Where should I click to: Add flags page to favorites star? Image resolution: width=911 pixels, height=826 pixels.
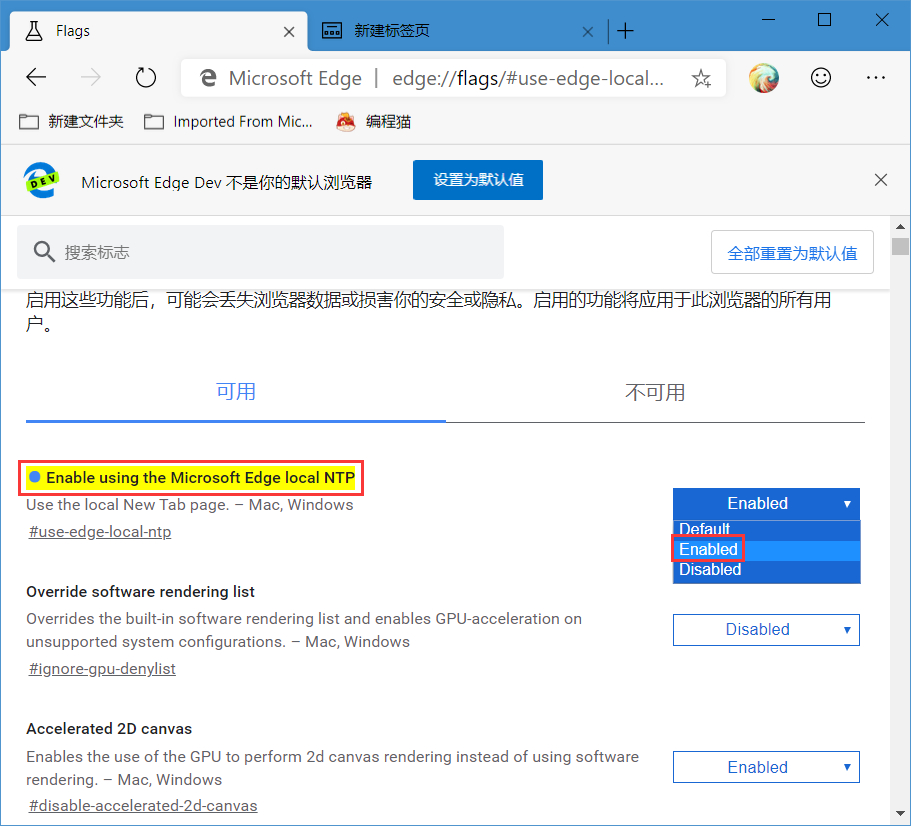[702, 77]
